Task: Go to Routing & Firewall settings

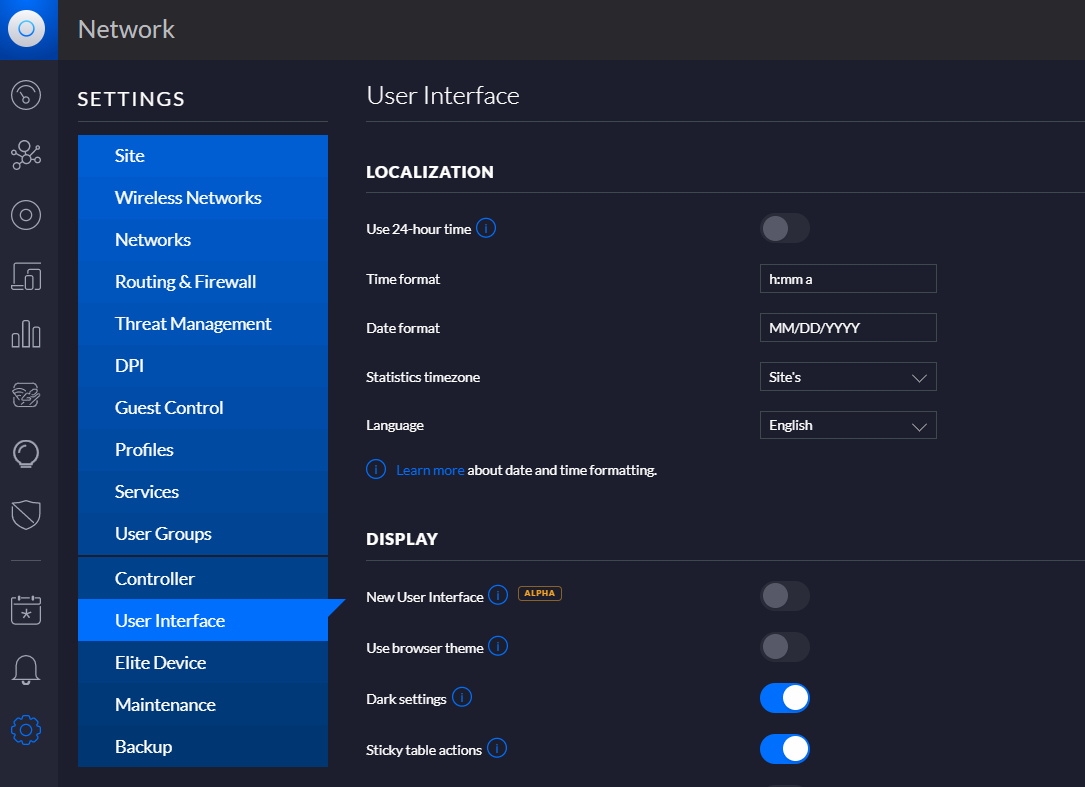Action: (185, 282)
